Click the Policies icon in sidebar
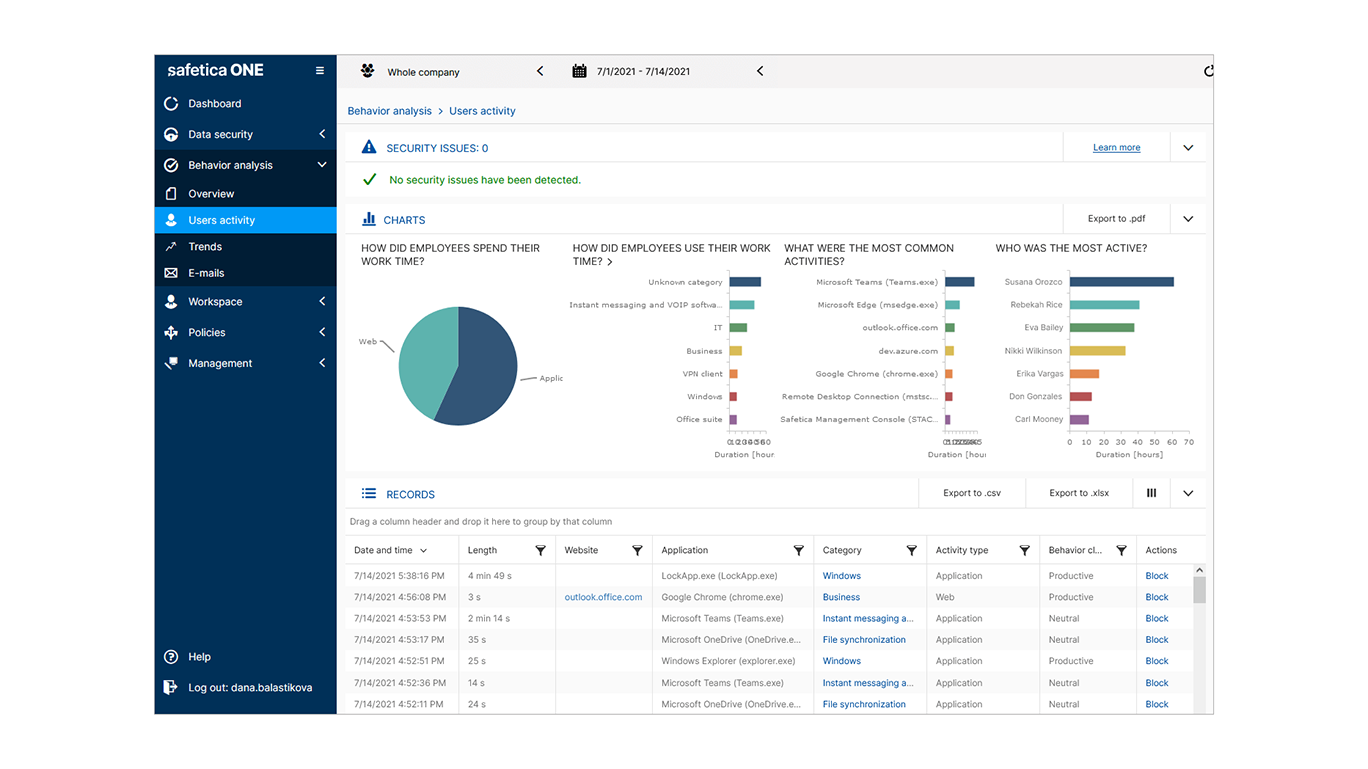 171,332
